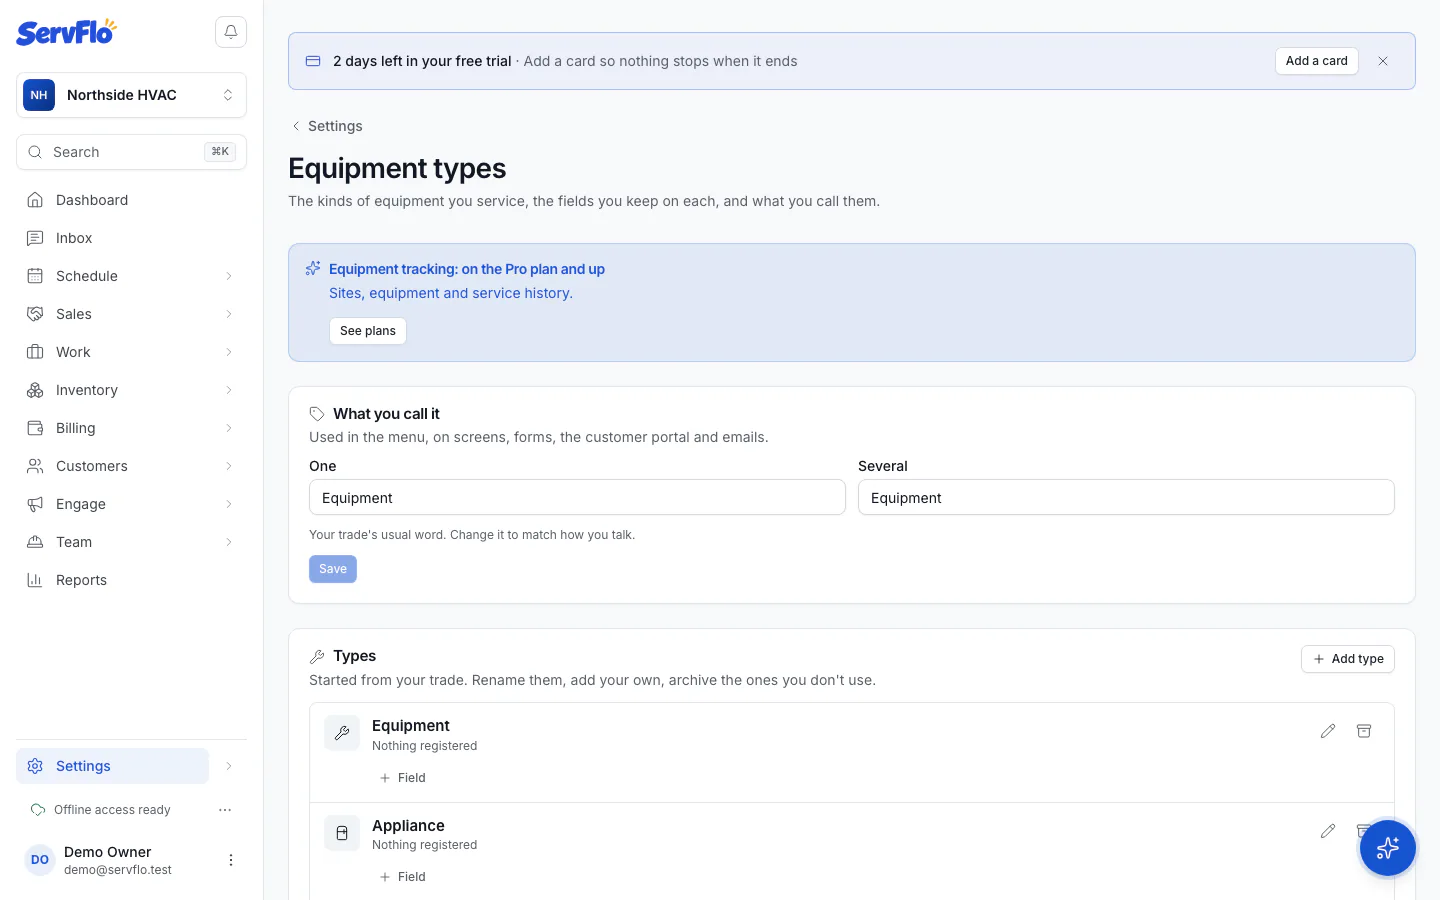Click the Appliance type icon

(x=342, y=833)
